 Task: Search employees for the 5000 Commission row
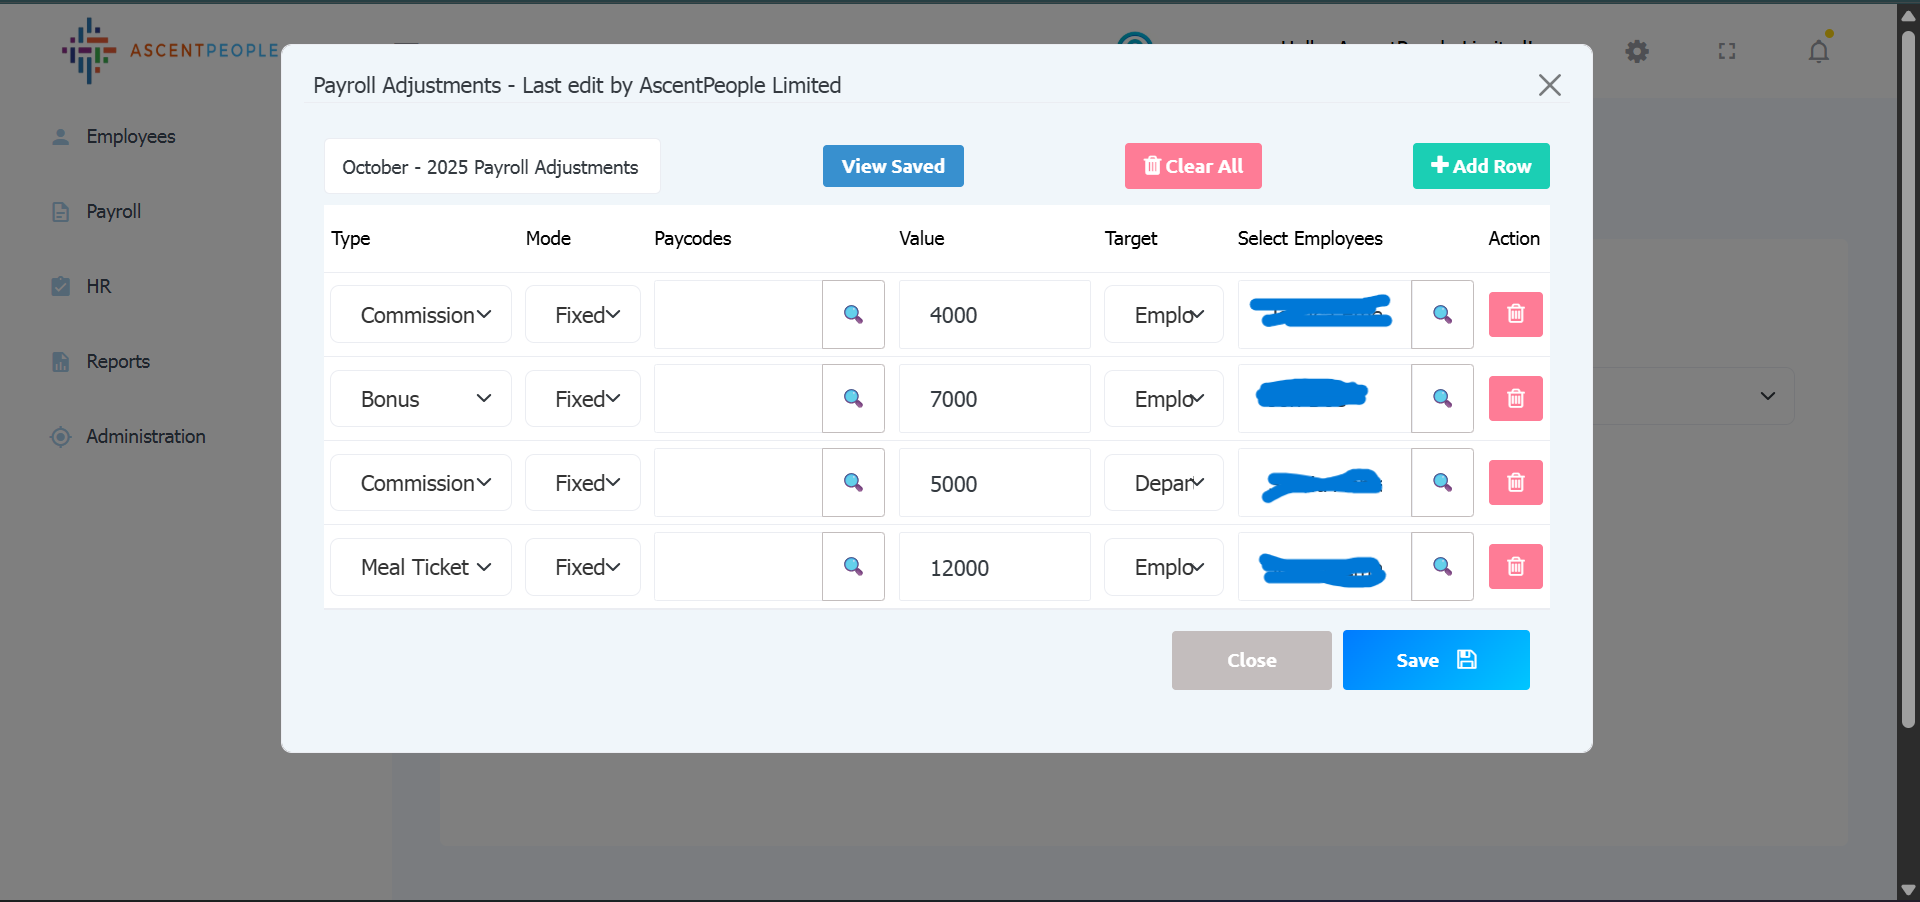1442,482
